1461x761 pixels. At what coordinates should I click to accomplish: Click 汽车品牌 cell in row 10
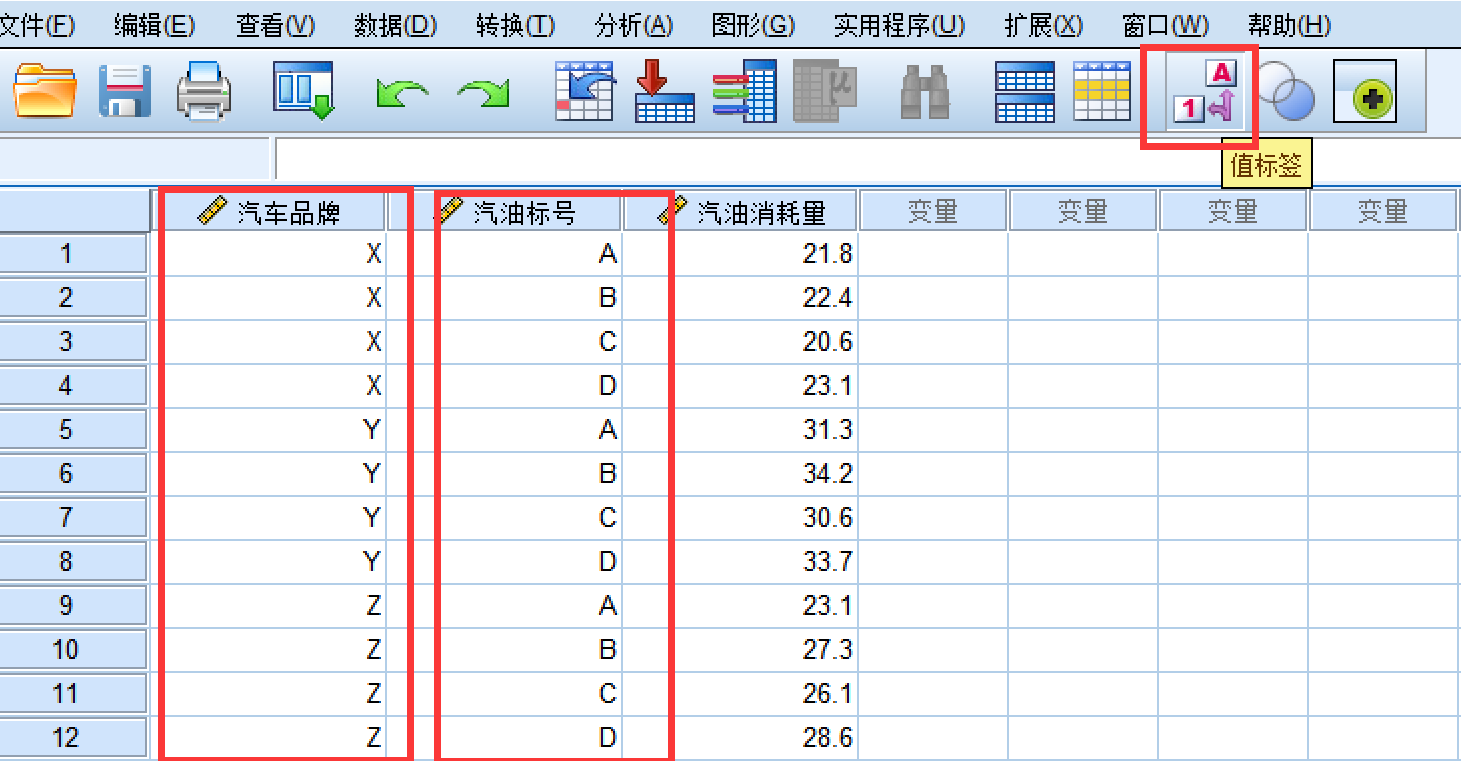[x=270, y=650]
